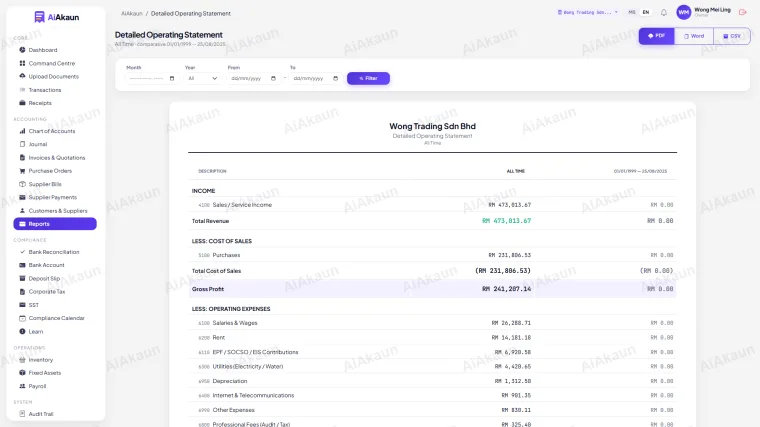Click the Sales / Service Income row label
This screenshot has width=760, height=427.
tap(242, 205)
